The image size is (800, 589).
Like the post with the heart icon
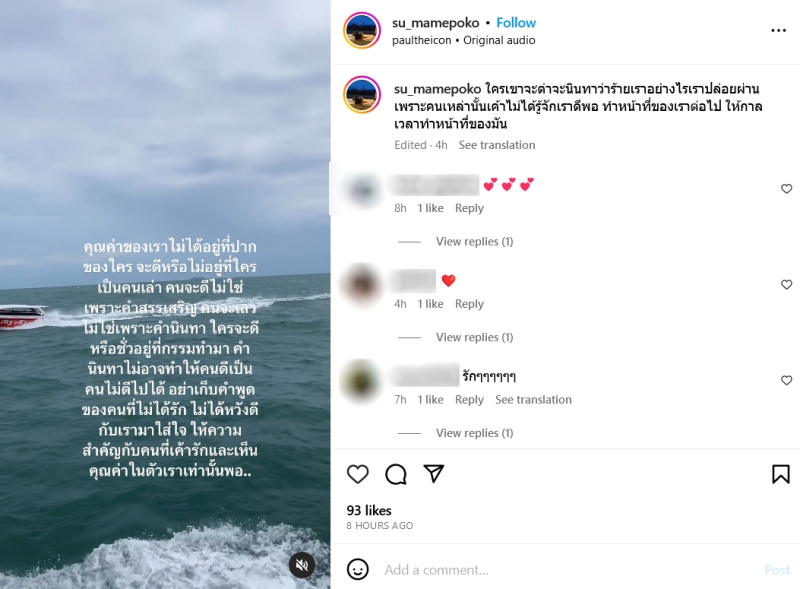(x=358, y=474)
